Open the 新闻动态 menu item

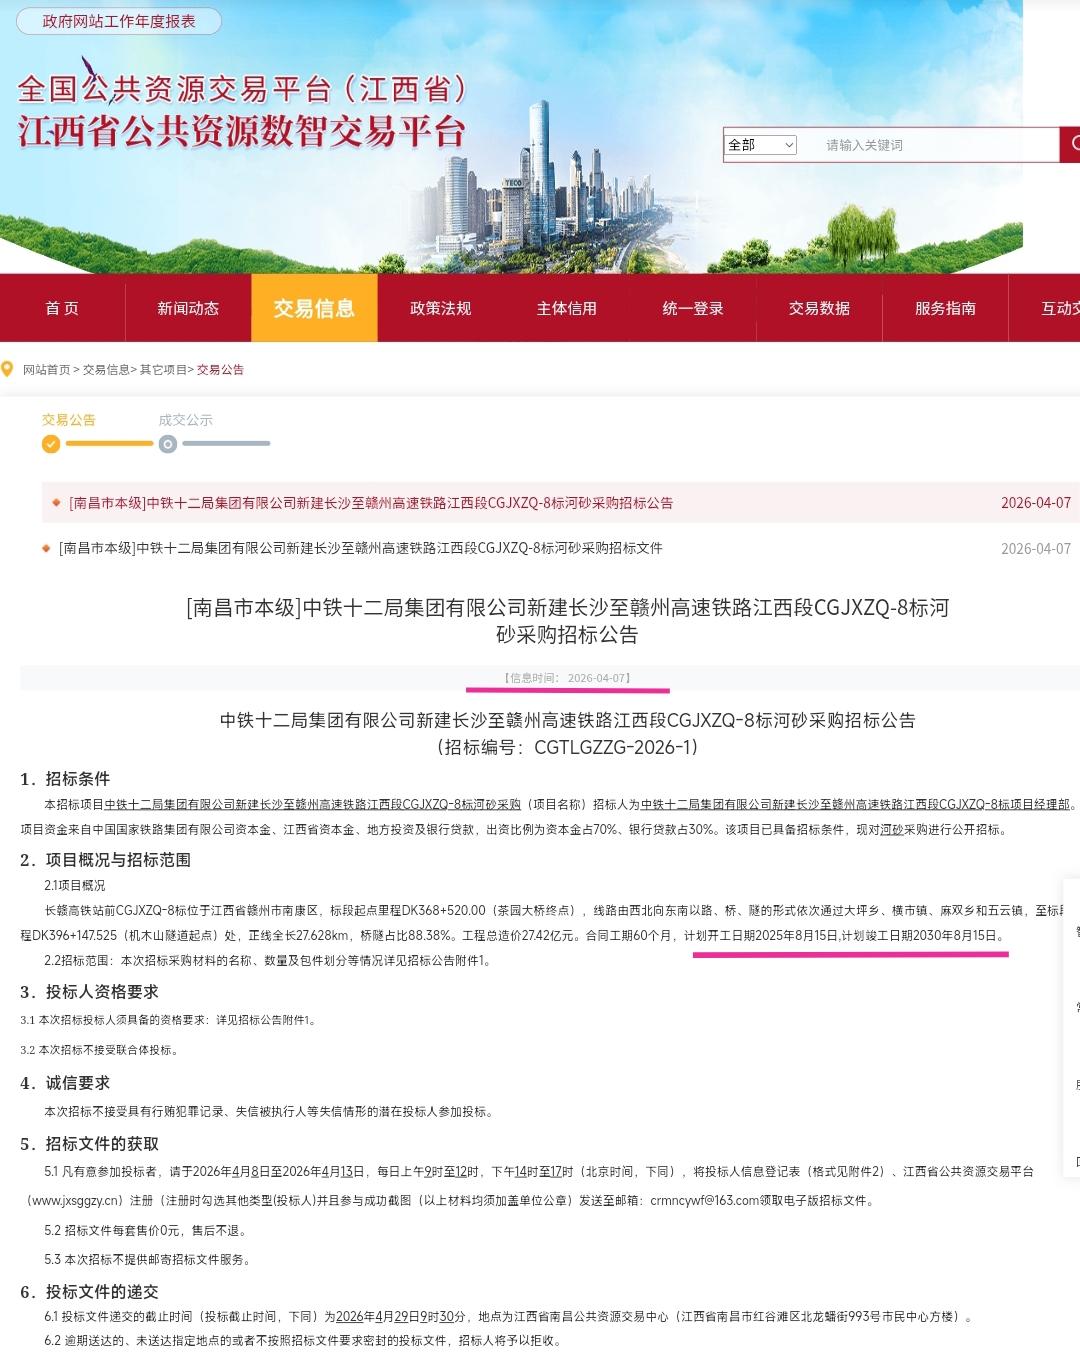pyautogui.click(x=186, y=308)
